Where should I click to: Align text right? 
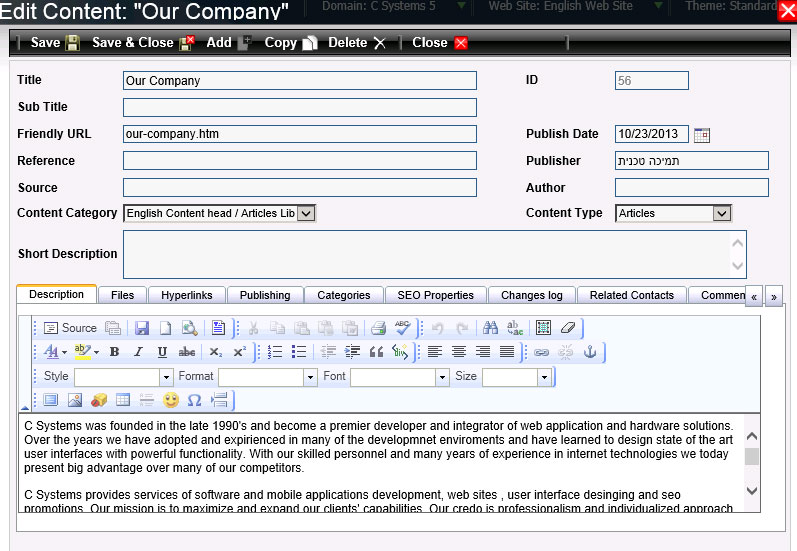(x=483, y=352)
